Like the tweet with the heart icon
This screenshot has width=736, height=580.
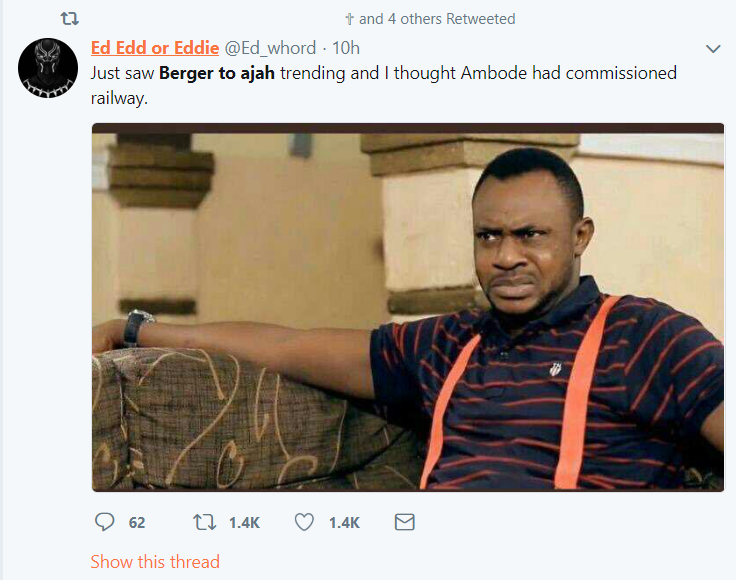304,522
